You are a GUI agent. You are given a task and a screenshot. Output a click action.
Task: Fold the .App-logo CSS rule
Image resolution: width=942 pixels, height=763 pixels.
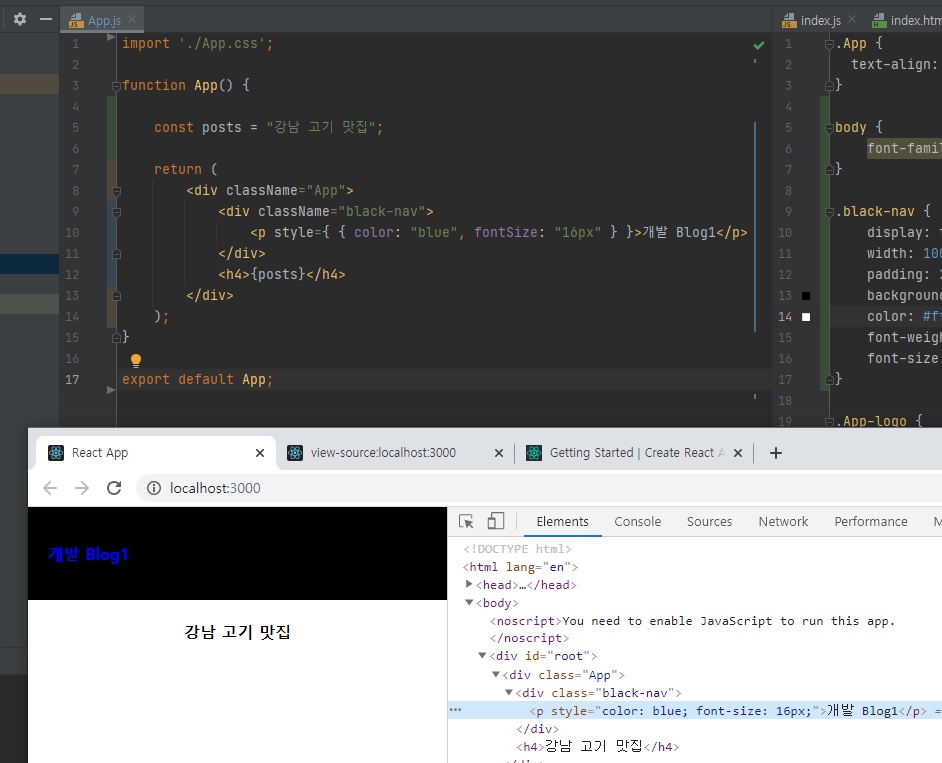tap(829, 422)
